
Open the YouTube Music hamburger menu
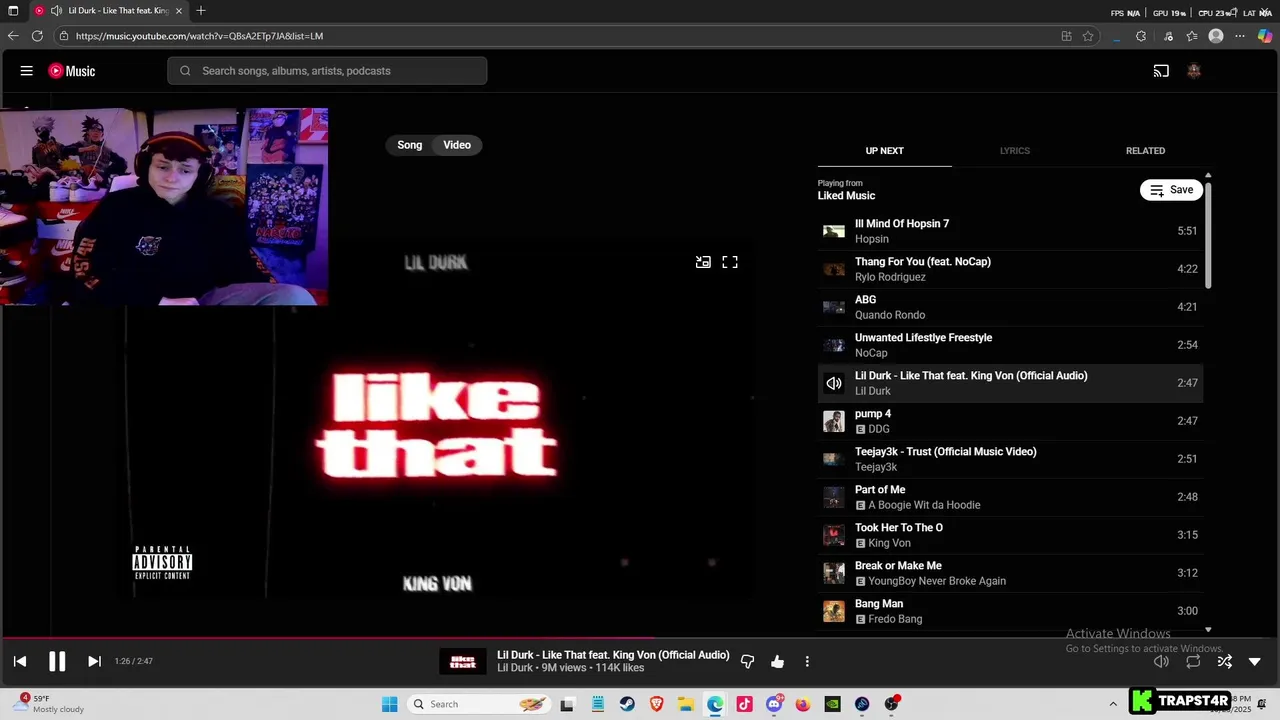pos(27,71)
